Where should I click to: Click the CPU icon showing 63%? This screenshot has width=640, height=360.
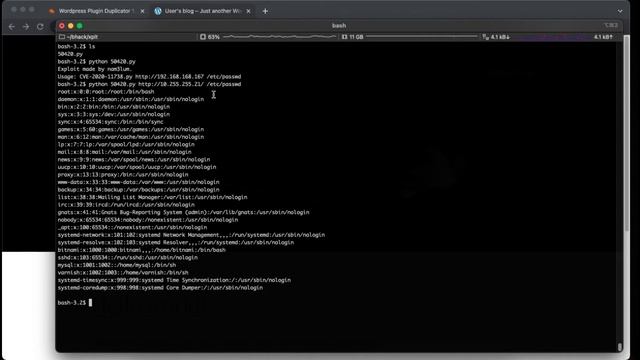[x=203, y=37]
